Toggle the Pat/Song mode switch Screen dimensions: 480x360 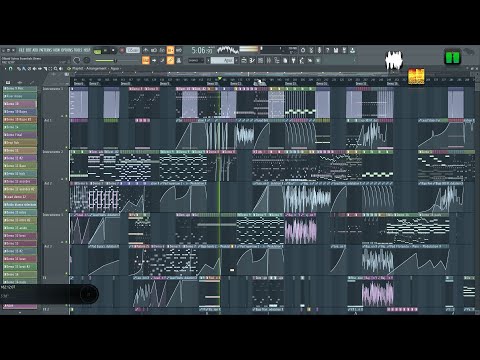click(x=97, y=51)
